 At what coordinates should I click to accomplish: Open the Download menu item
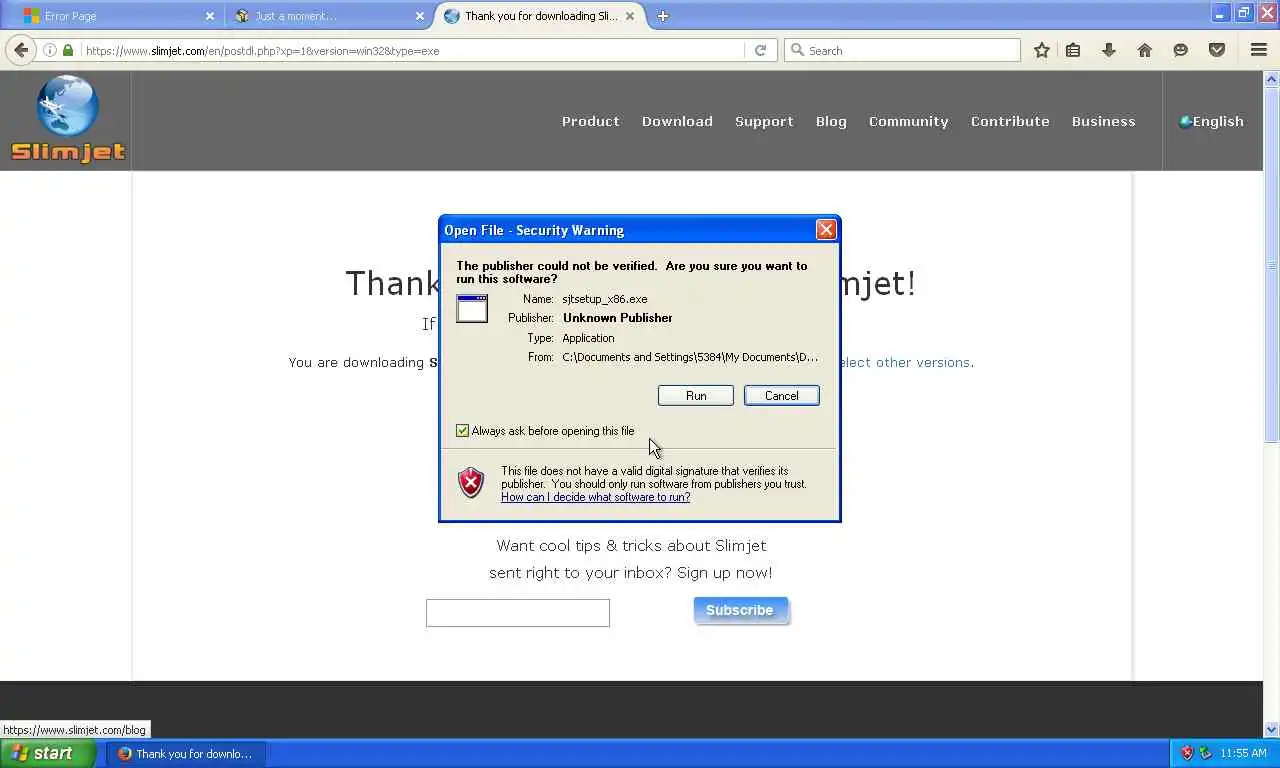[677, 121]
